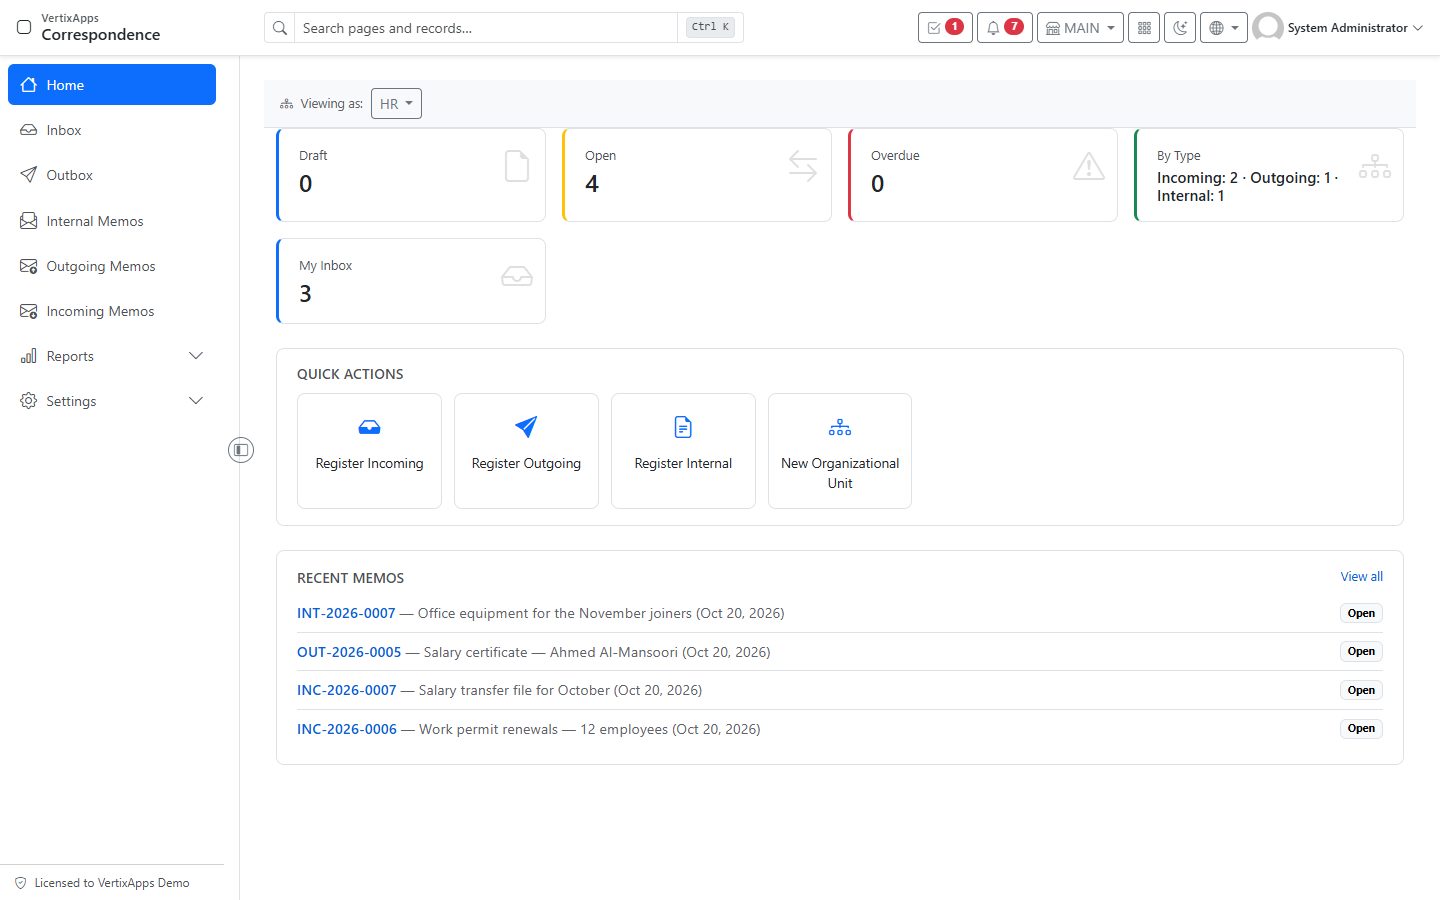Click the Outgoing Memos envelope icon

(x=28, y=266)
